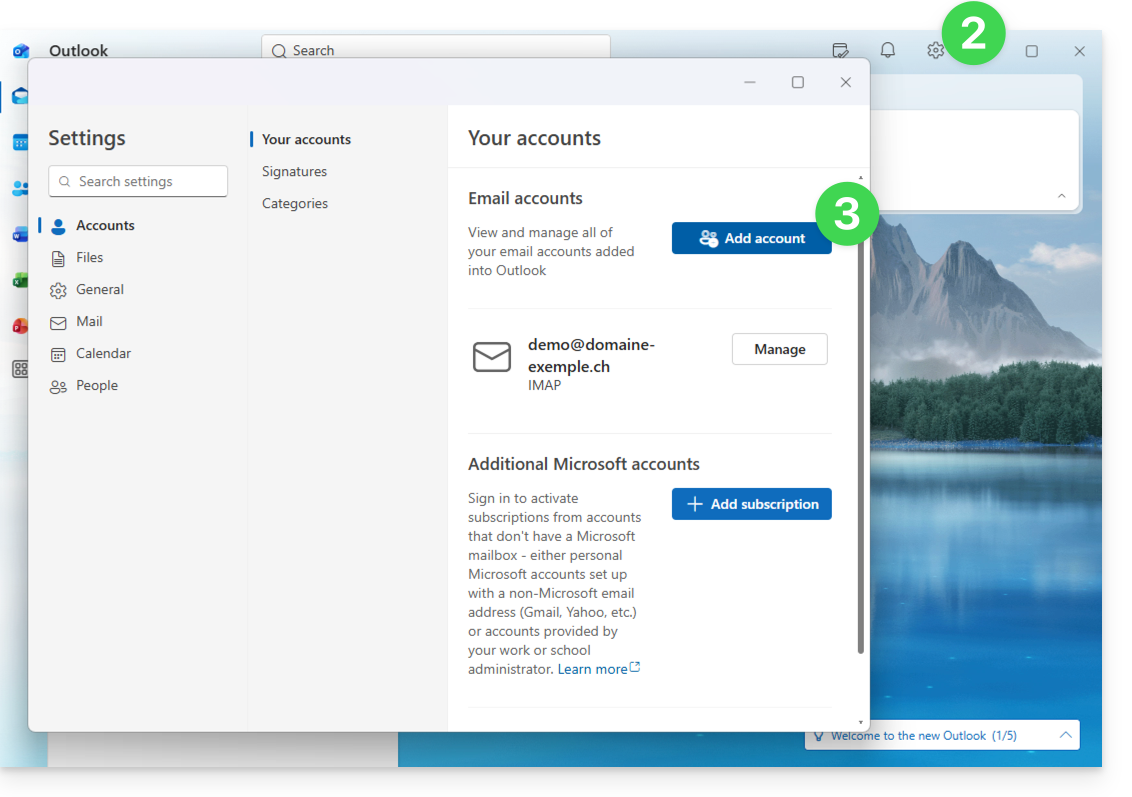Screen dimensions: 1132x797
Task: Collapse the Welcome to new Outlook banner
Action: pos(1065,735)
